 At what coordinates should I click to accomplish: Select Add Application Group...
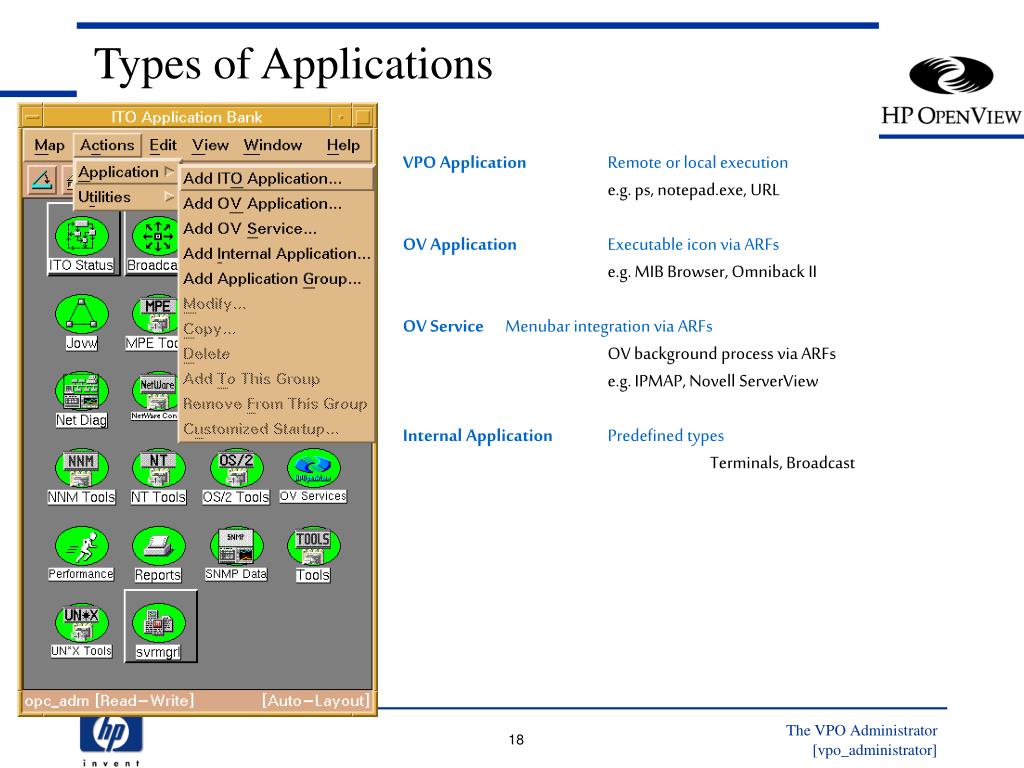tap(276, 279)
